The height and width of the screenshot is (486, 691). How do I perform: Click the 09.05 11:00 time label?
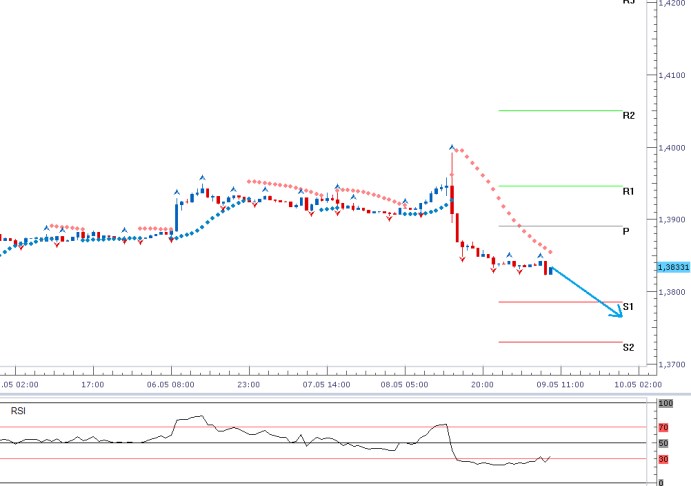[560, 385]
